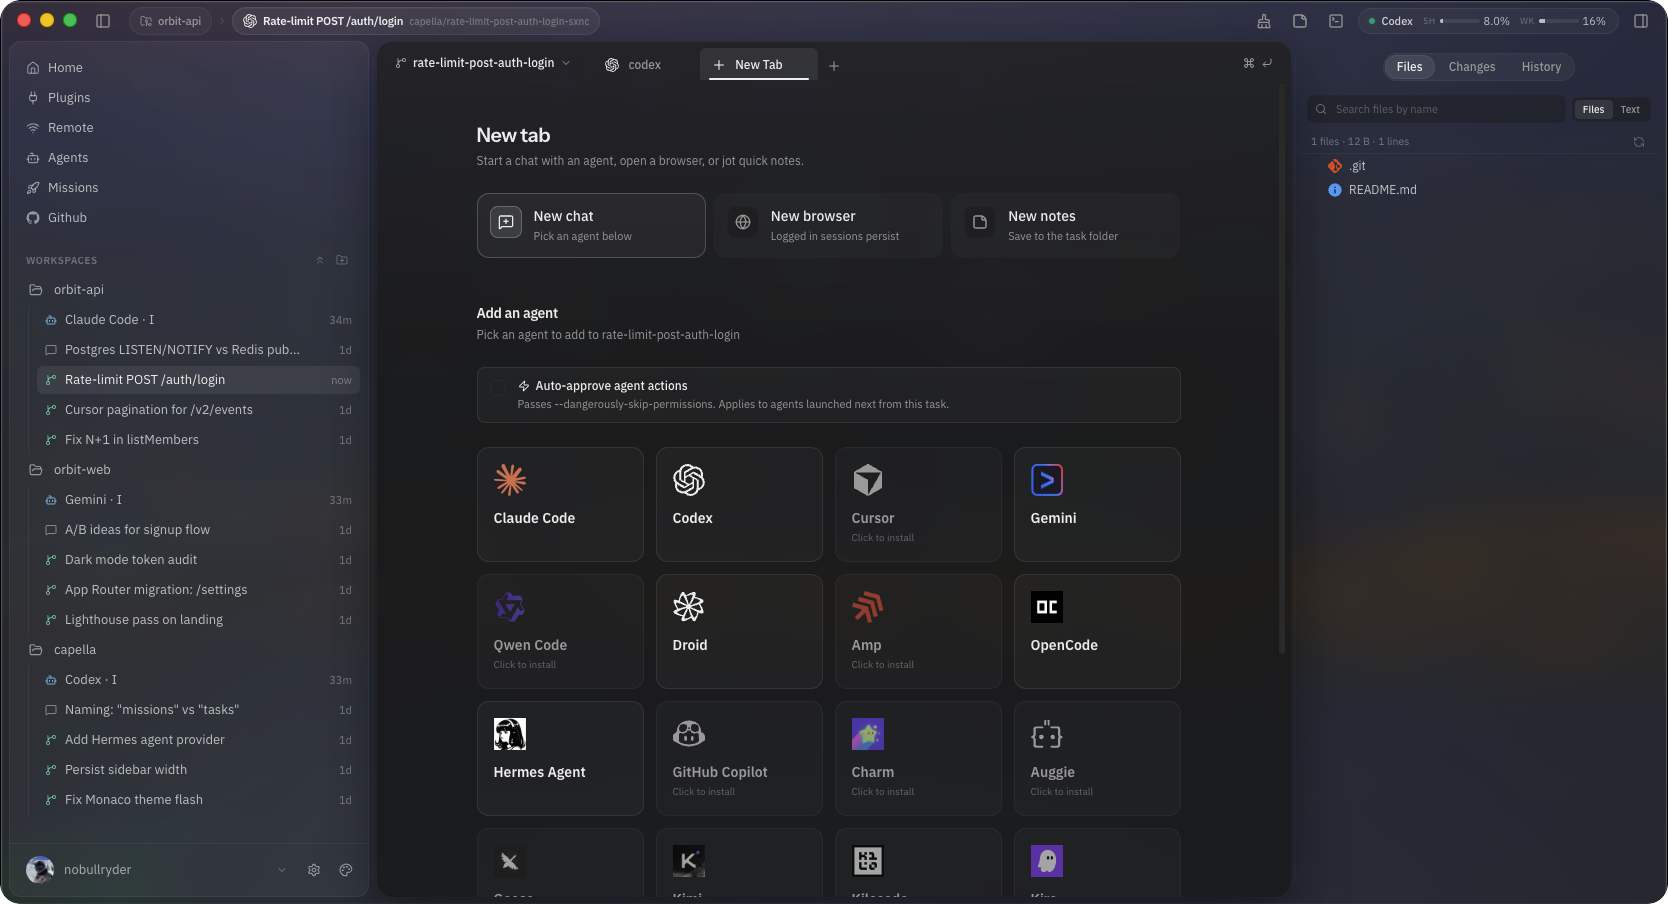Toggle the right panel icon in title bar
Viewport: 1668px width, 904px height.
click(1641, 21)
